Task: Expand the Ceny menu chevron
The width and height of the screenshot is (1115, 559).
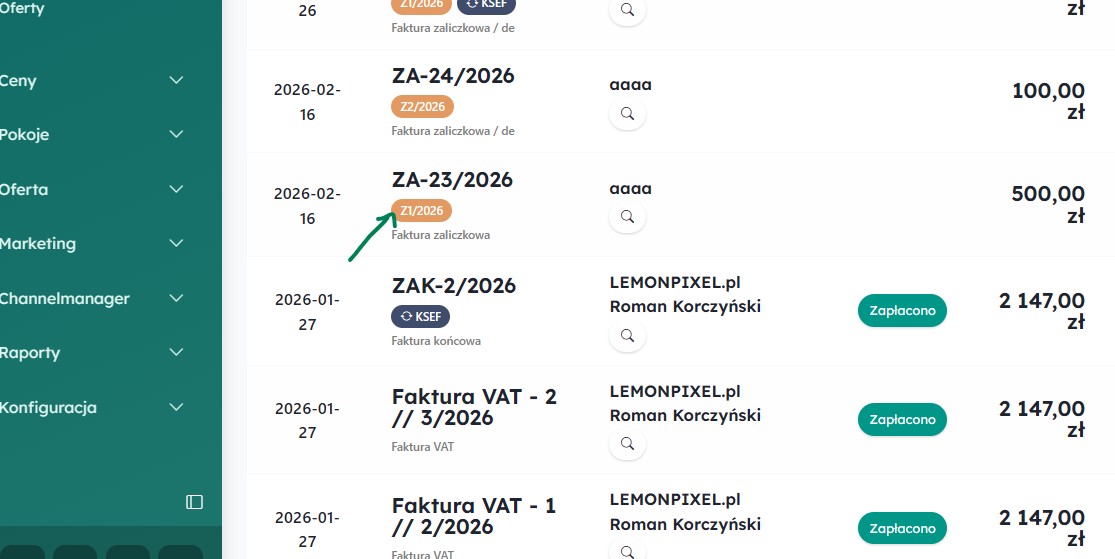Action: 177,81
